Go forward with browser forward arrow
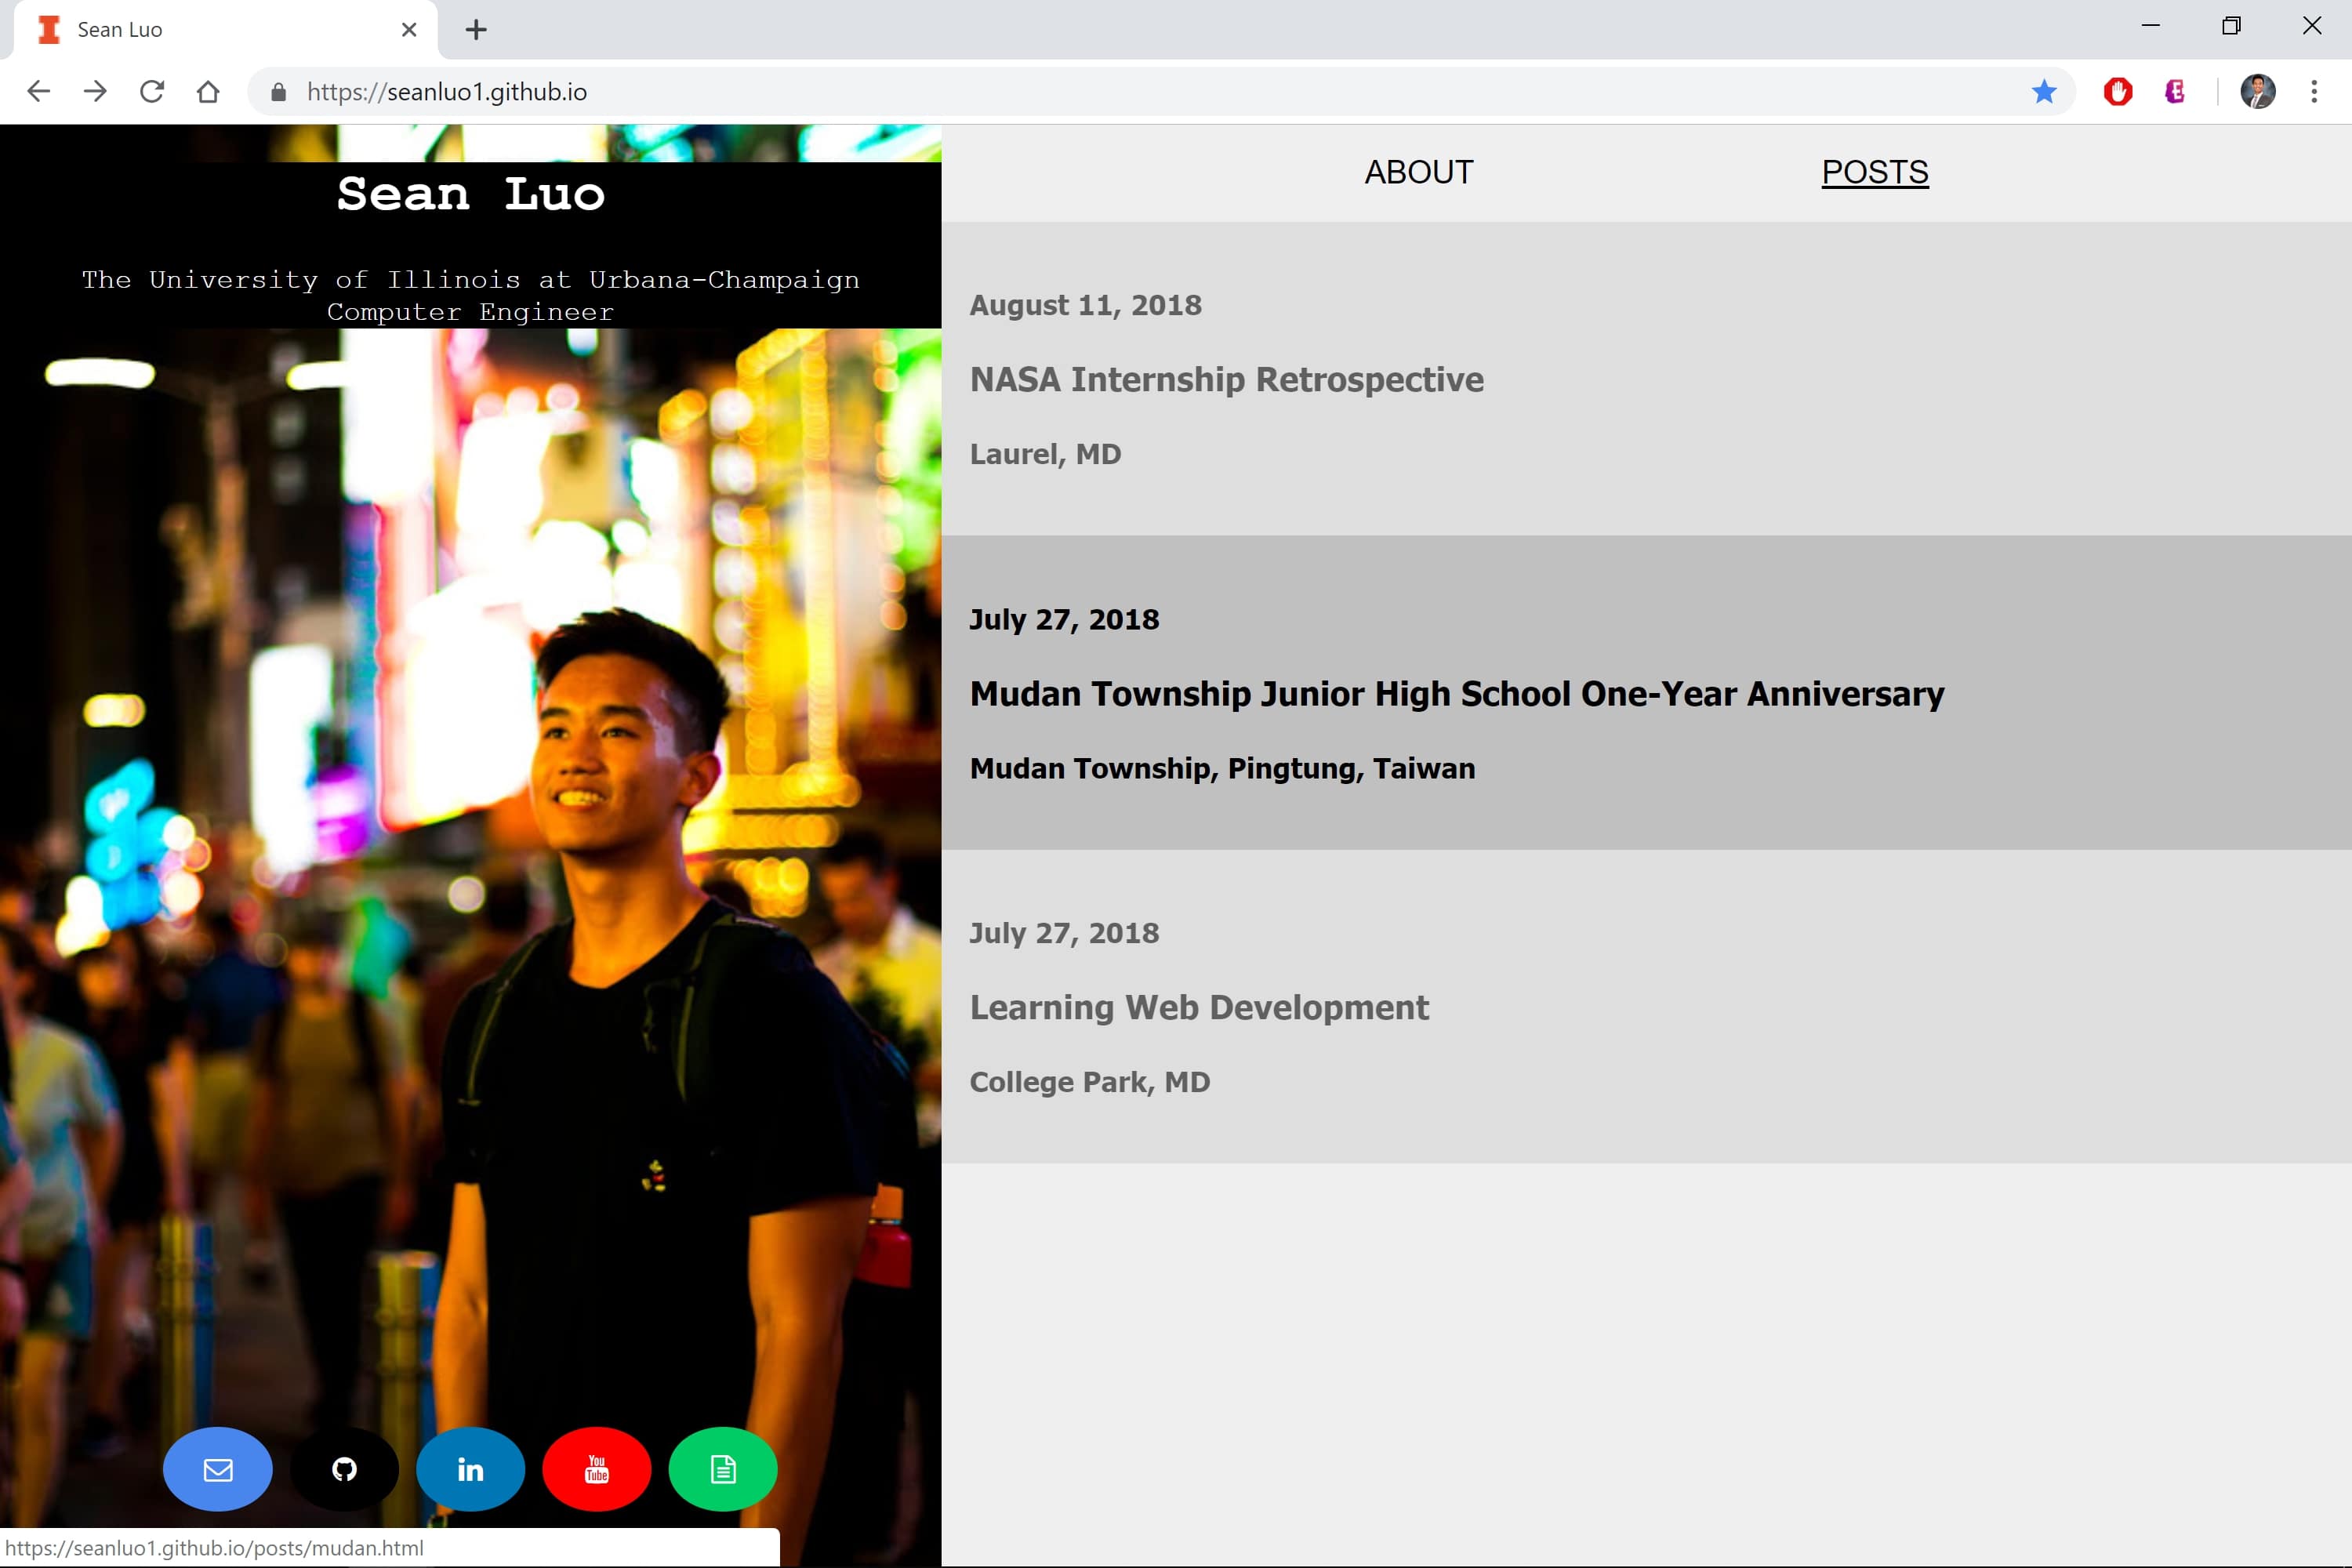 click(95, 92)
